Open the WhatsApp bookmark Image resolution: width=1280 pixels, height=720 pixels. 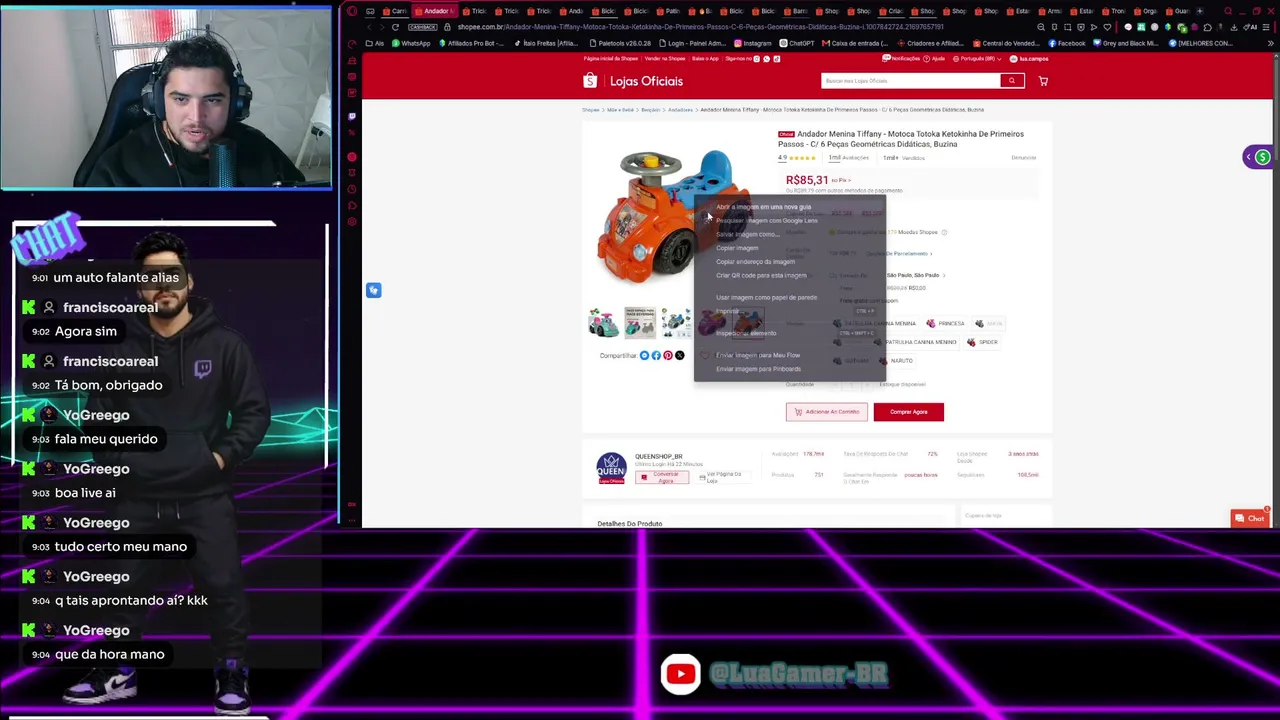pos(411,43)
